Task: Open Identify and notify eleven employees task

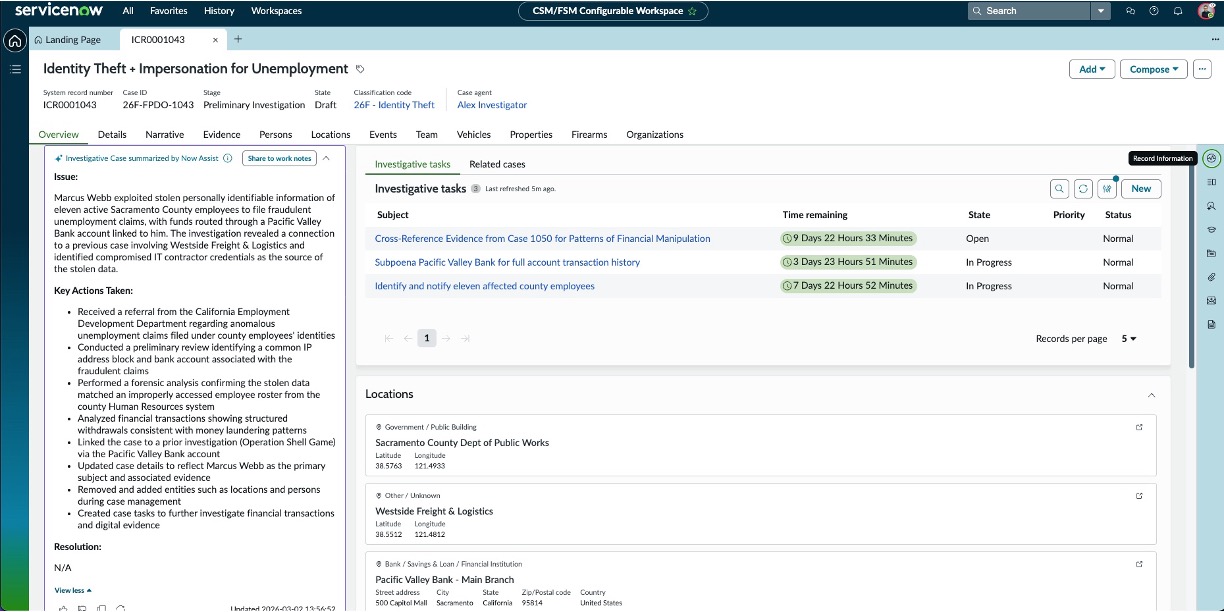Action: click(485, 286)
